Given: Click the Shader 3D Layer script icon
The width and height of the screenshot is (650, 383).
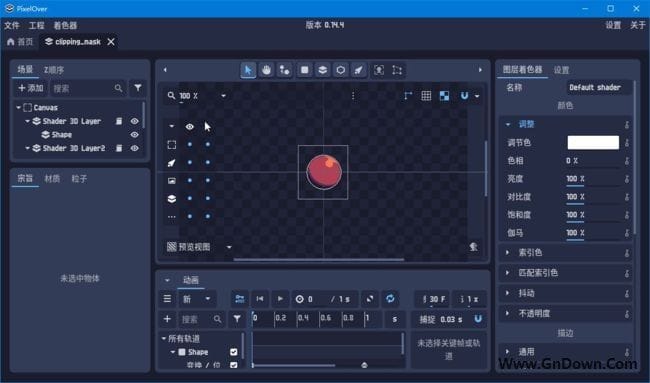Looking at the screenshot, I should coord(119,121).
